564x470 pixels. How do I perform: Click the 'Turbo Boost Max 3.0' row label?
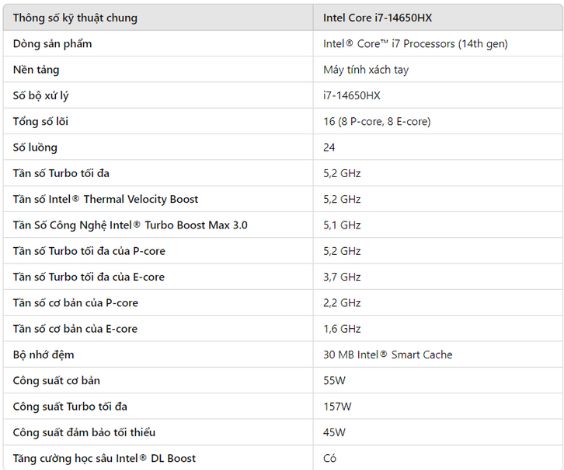(130, 225)
